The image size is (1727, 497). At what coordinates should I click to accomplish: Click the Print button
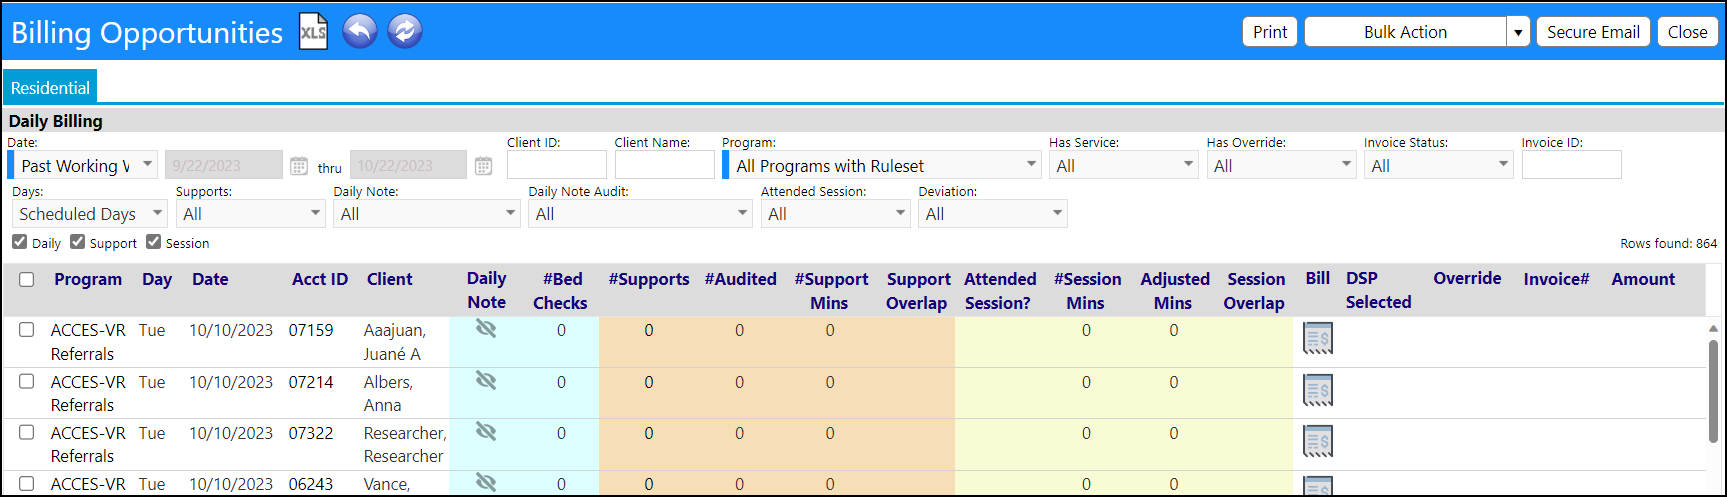[x=1270, y=32]
